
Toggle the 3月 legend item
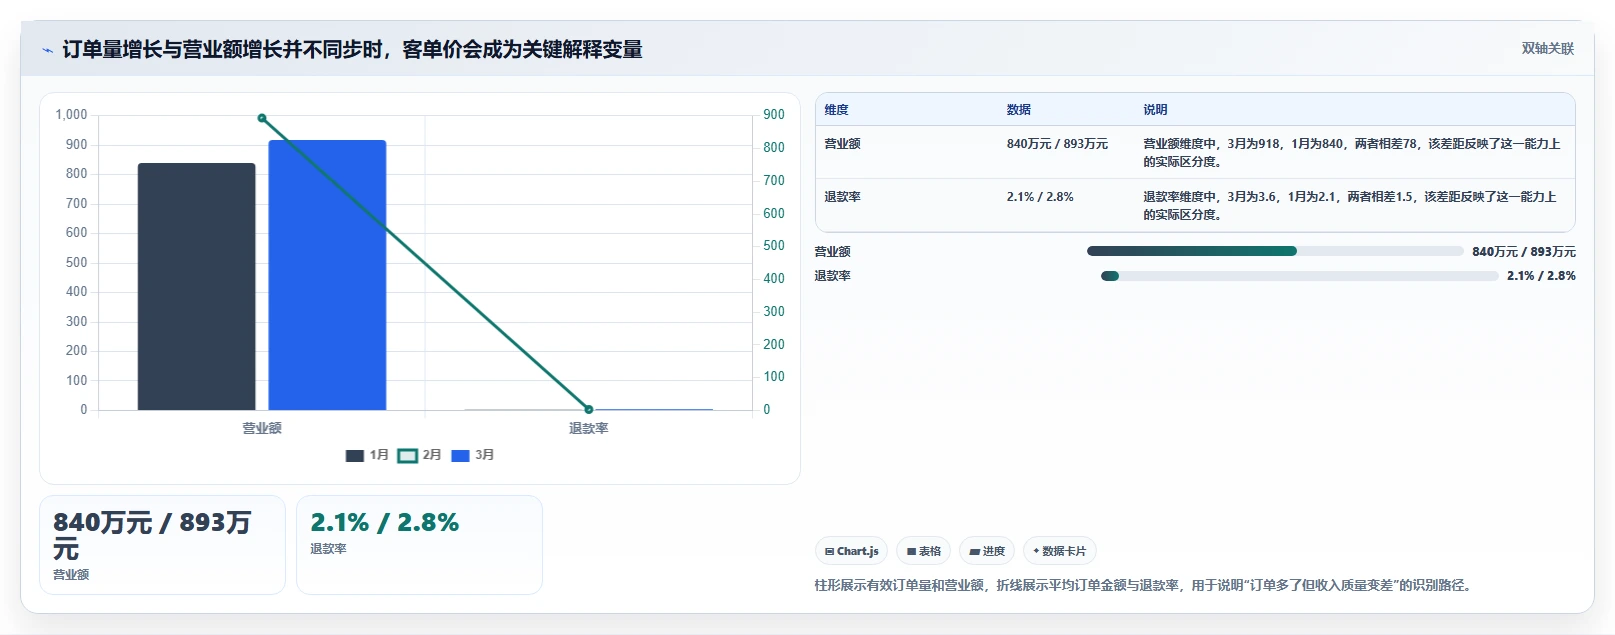(x=473, y=455)
